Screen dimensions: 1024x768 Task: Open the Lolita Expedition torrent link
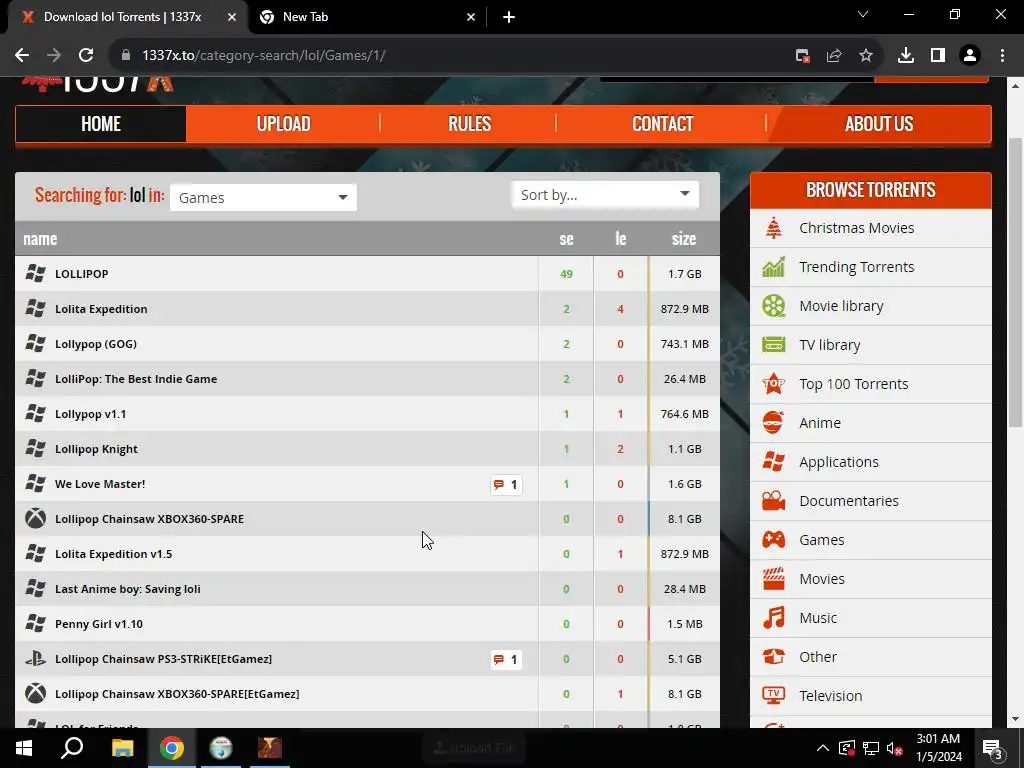(x=101, y=309)
